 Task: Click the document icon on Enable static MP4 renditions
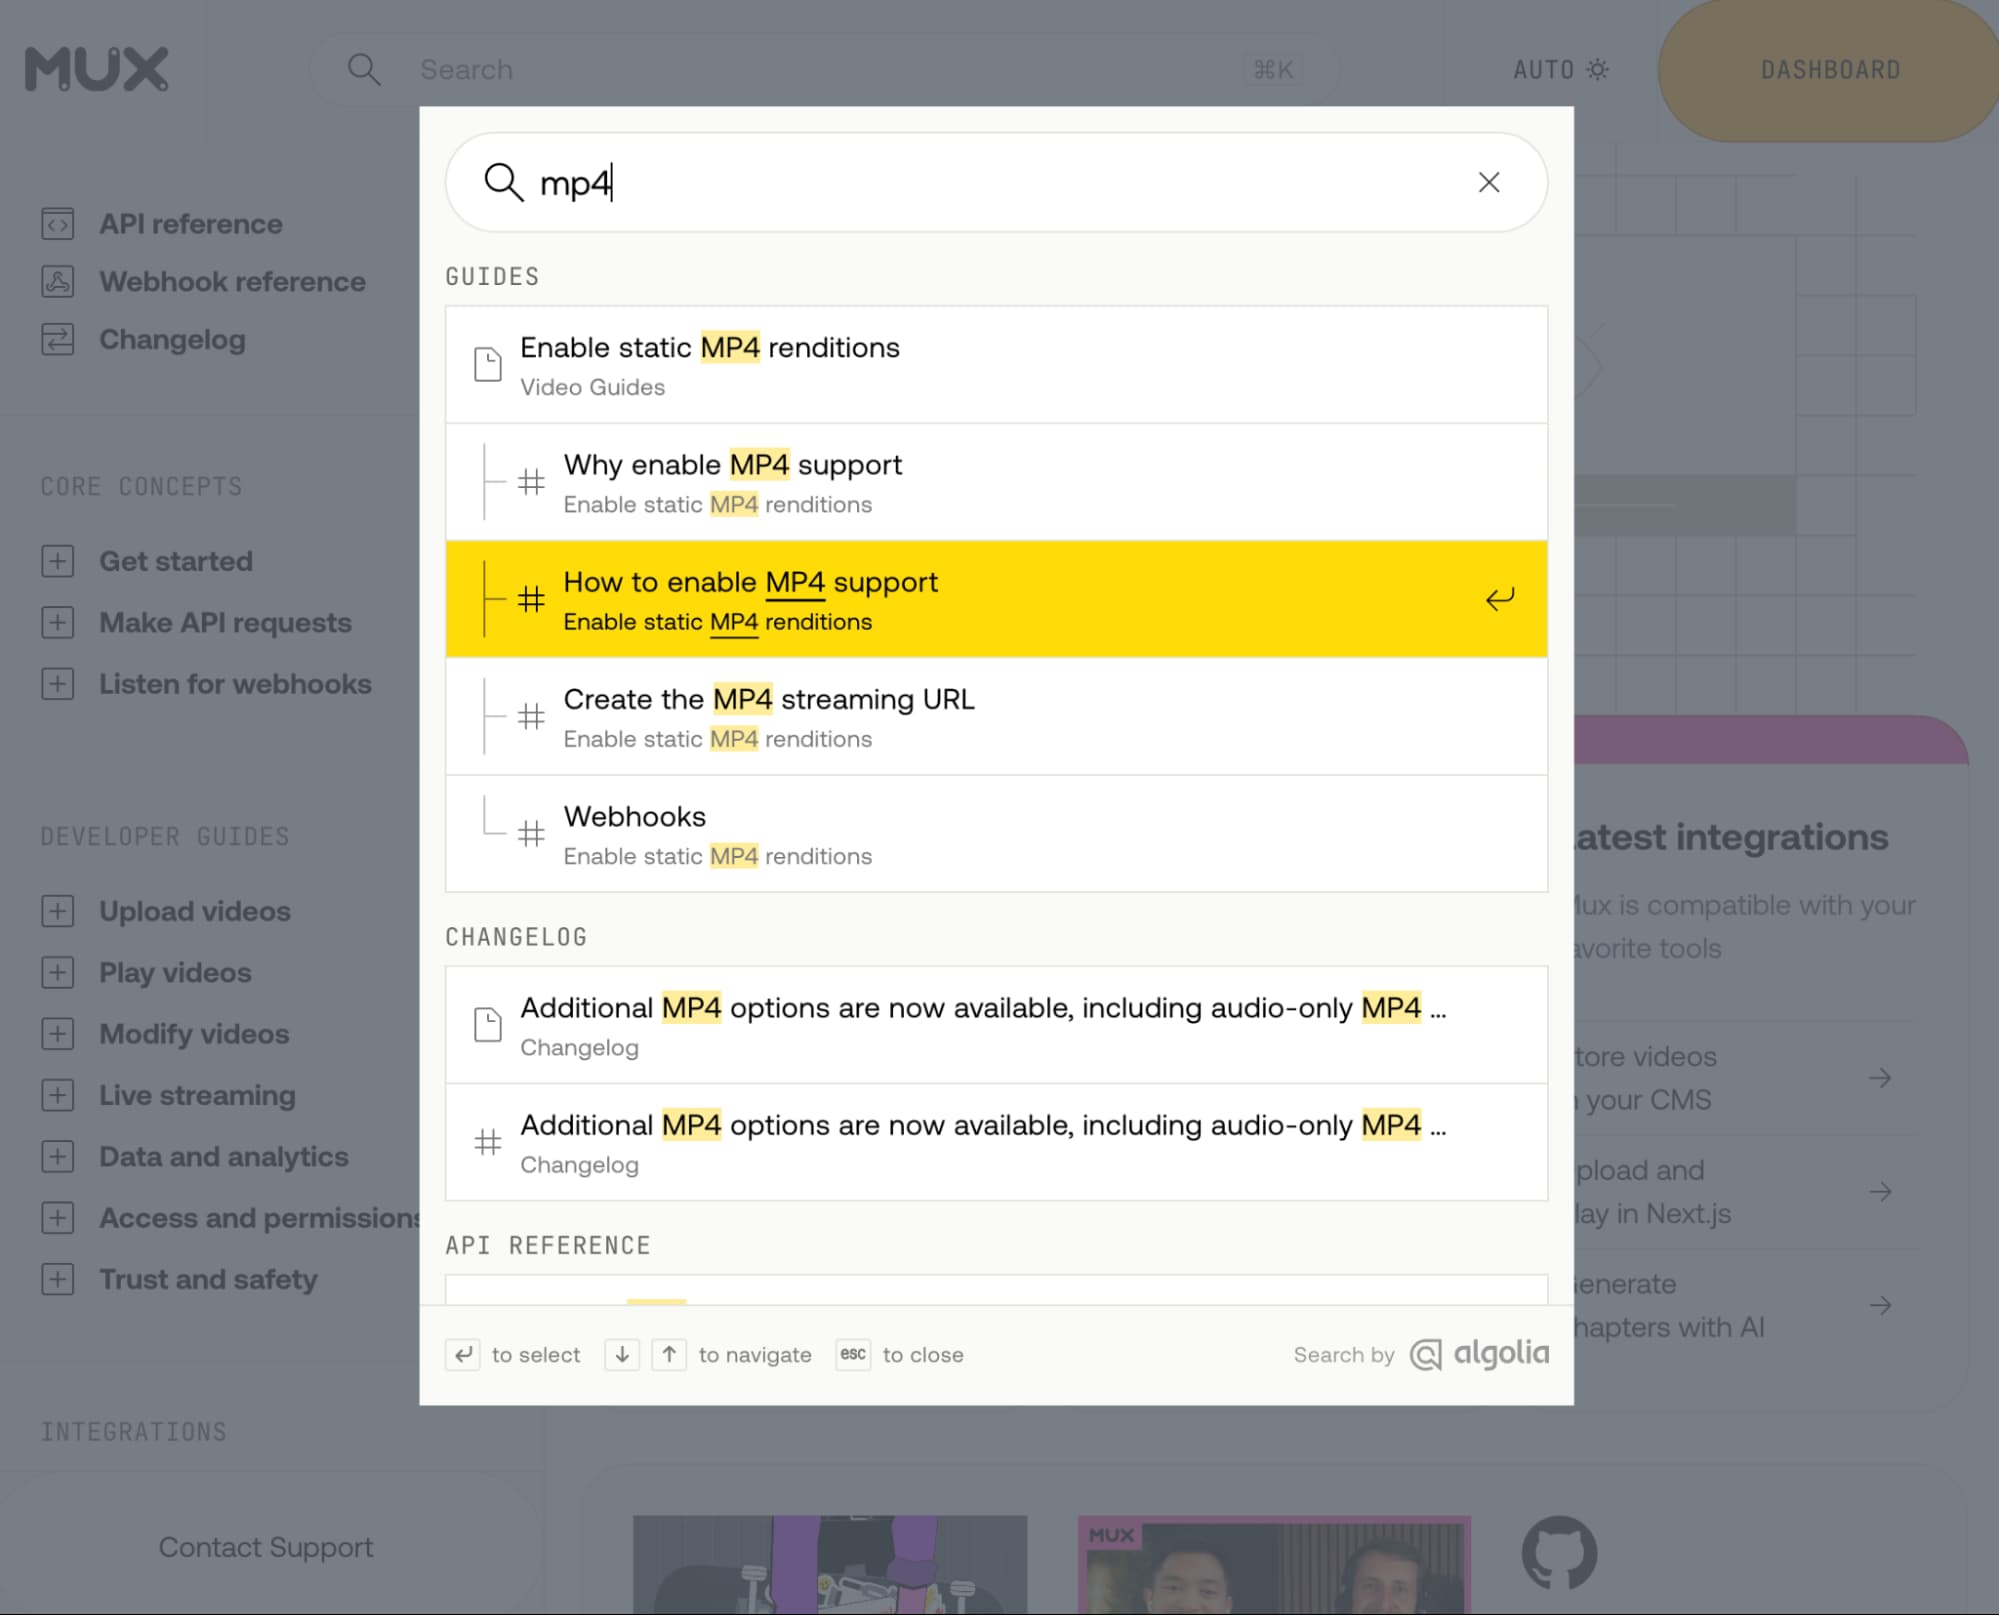coord(488,365)
